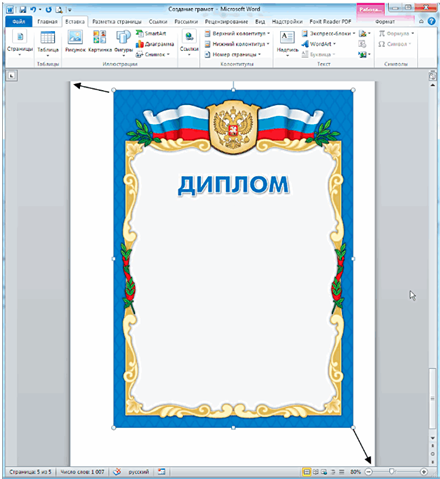Click the Рисунок (Picture) insert icon

click(75, 41)
